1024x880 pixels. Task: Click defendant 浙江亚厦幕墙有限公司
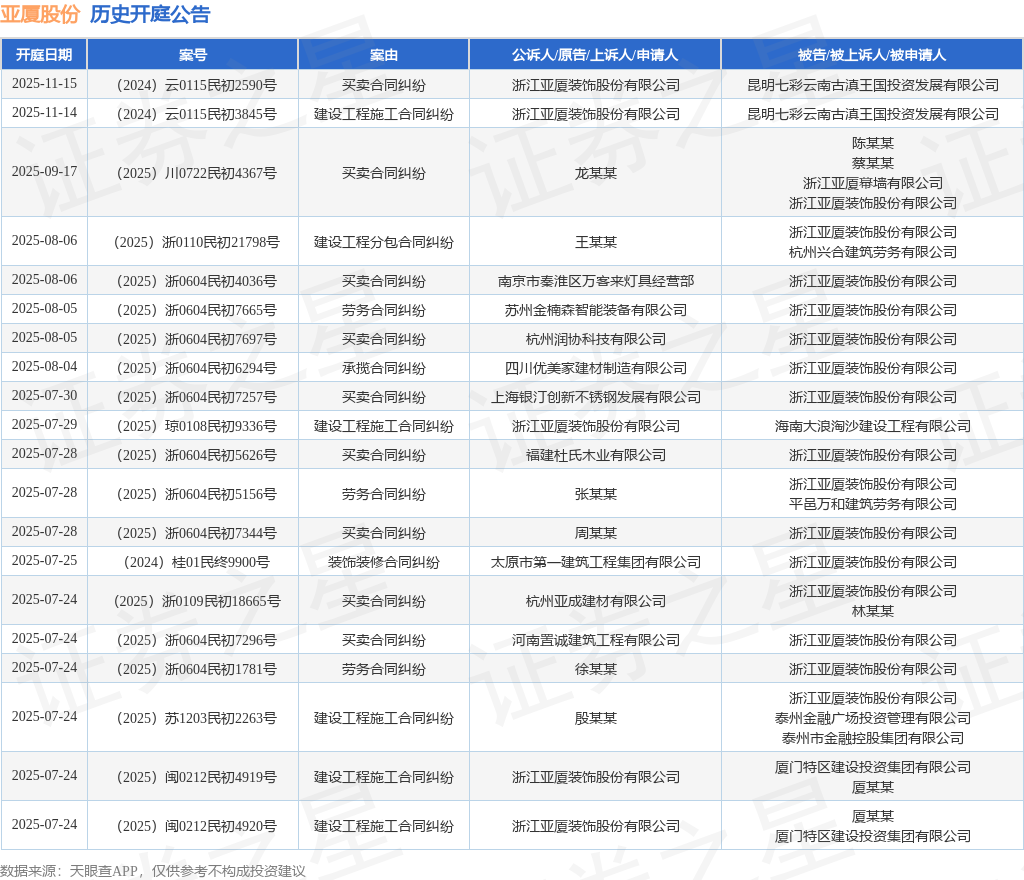(x=872, y=183)
